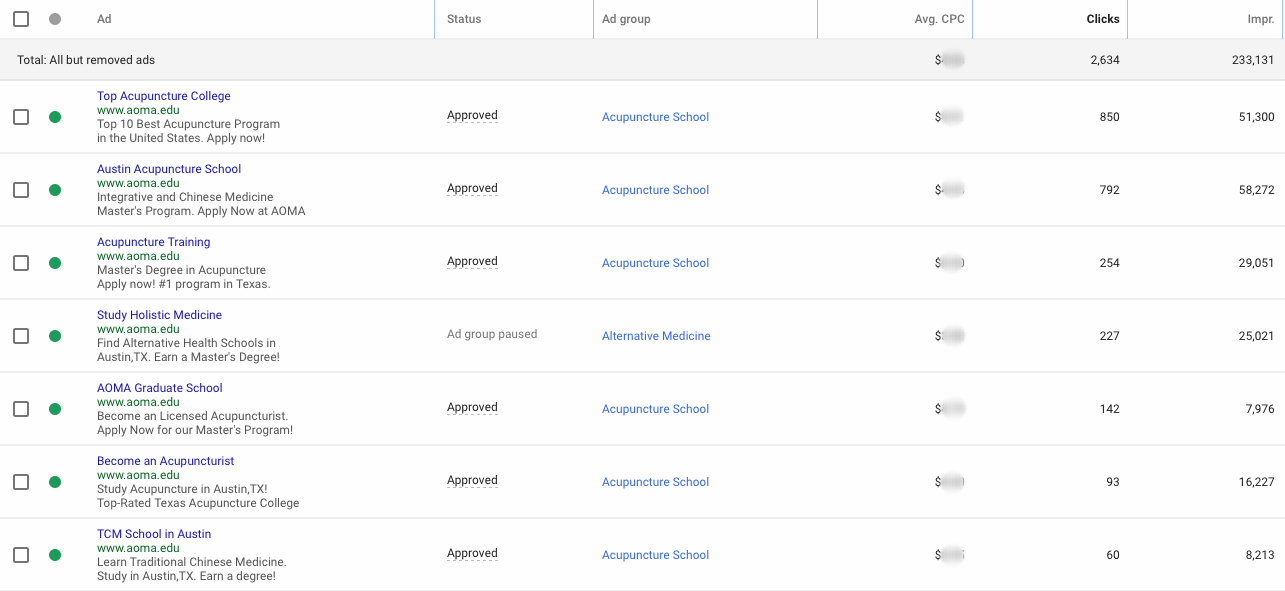Screen dimensions: 1285x591
Task: Sort by the Ad group column header
Action: click(x=626, y=19)
